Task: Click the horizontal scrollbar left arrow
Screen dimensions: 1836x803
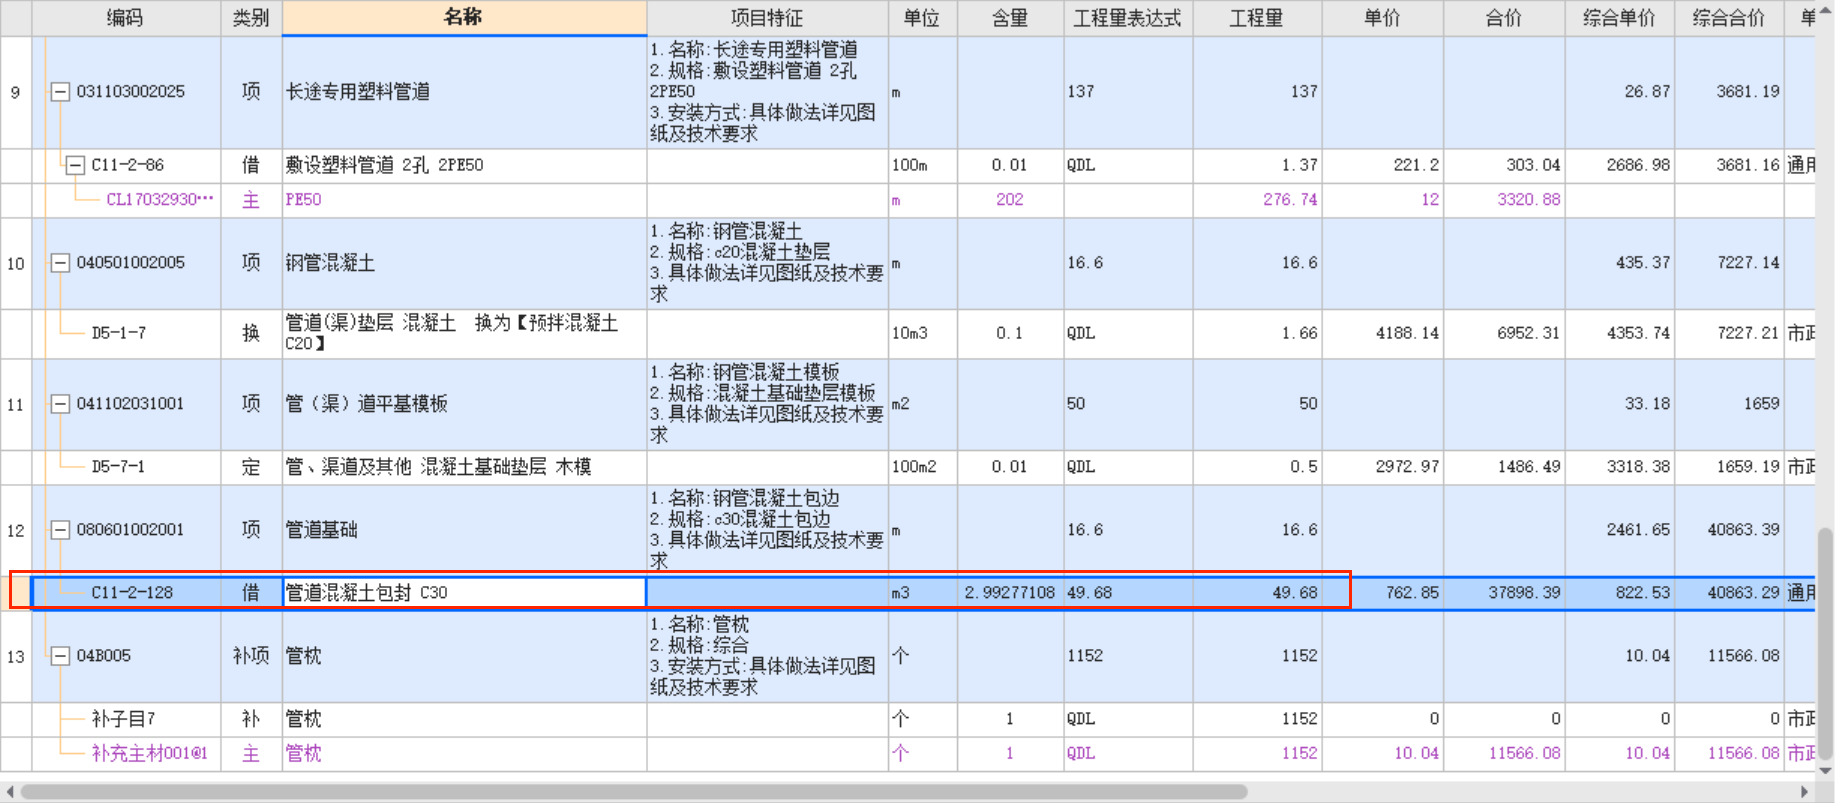Action: click(x=8, y=792)
